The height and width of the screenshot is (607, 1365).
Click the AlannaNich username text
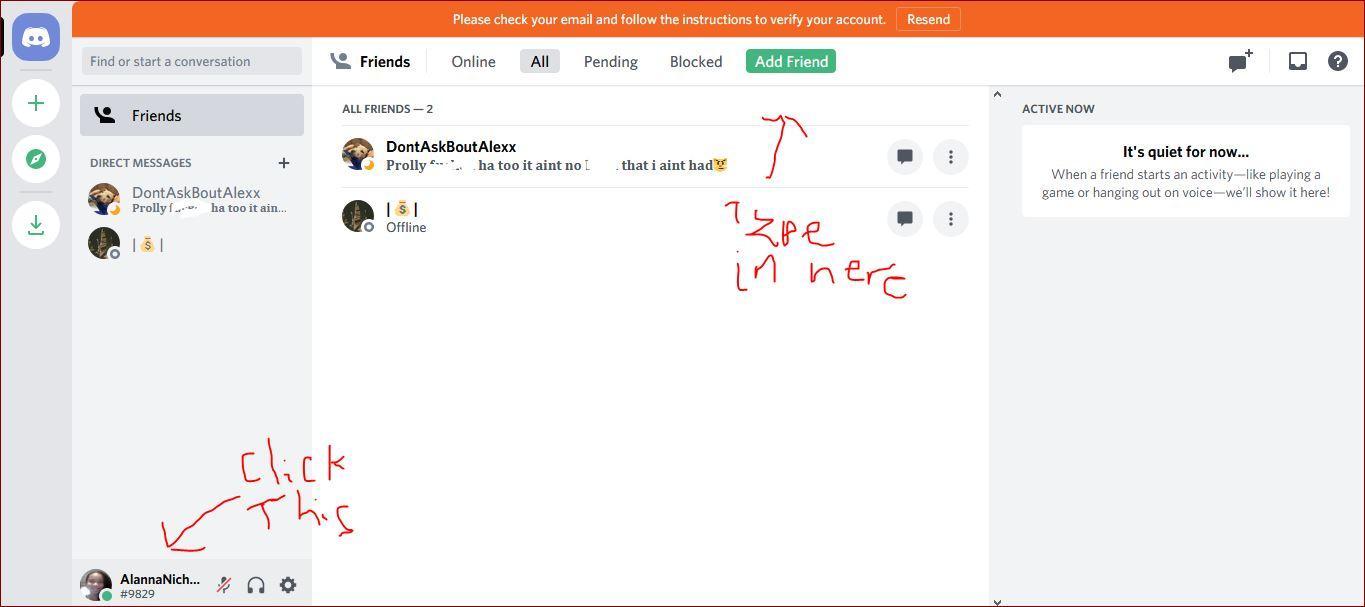(x=160, y=579)
